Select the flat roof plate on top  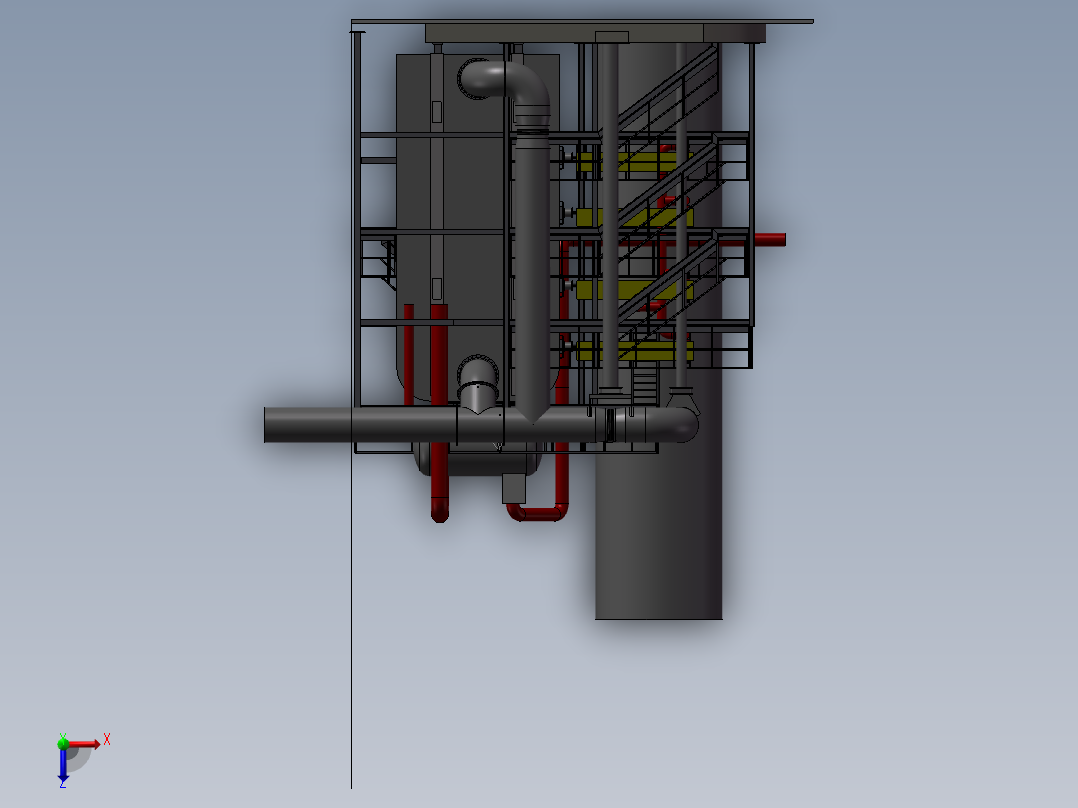pyautogui.click(x=582, y=21)
